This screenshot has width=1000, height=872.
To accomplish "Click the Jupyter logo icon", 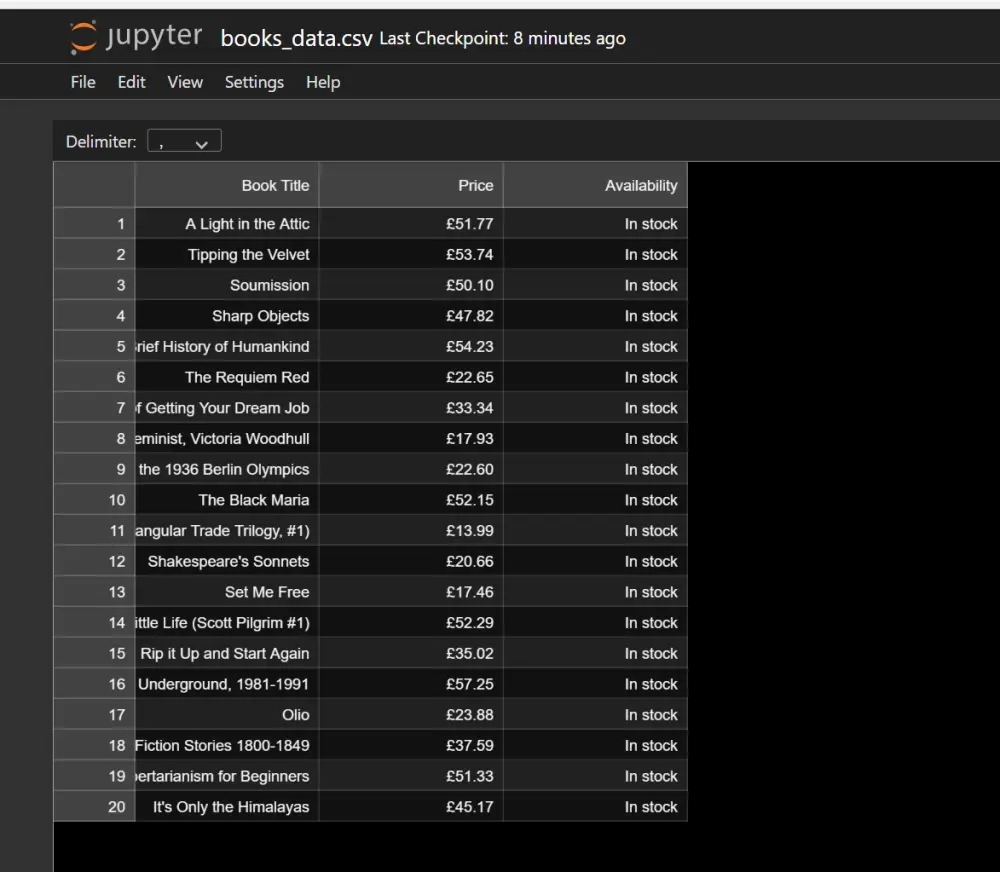I will point(84,37).
